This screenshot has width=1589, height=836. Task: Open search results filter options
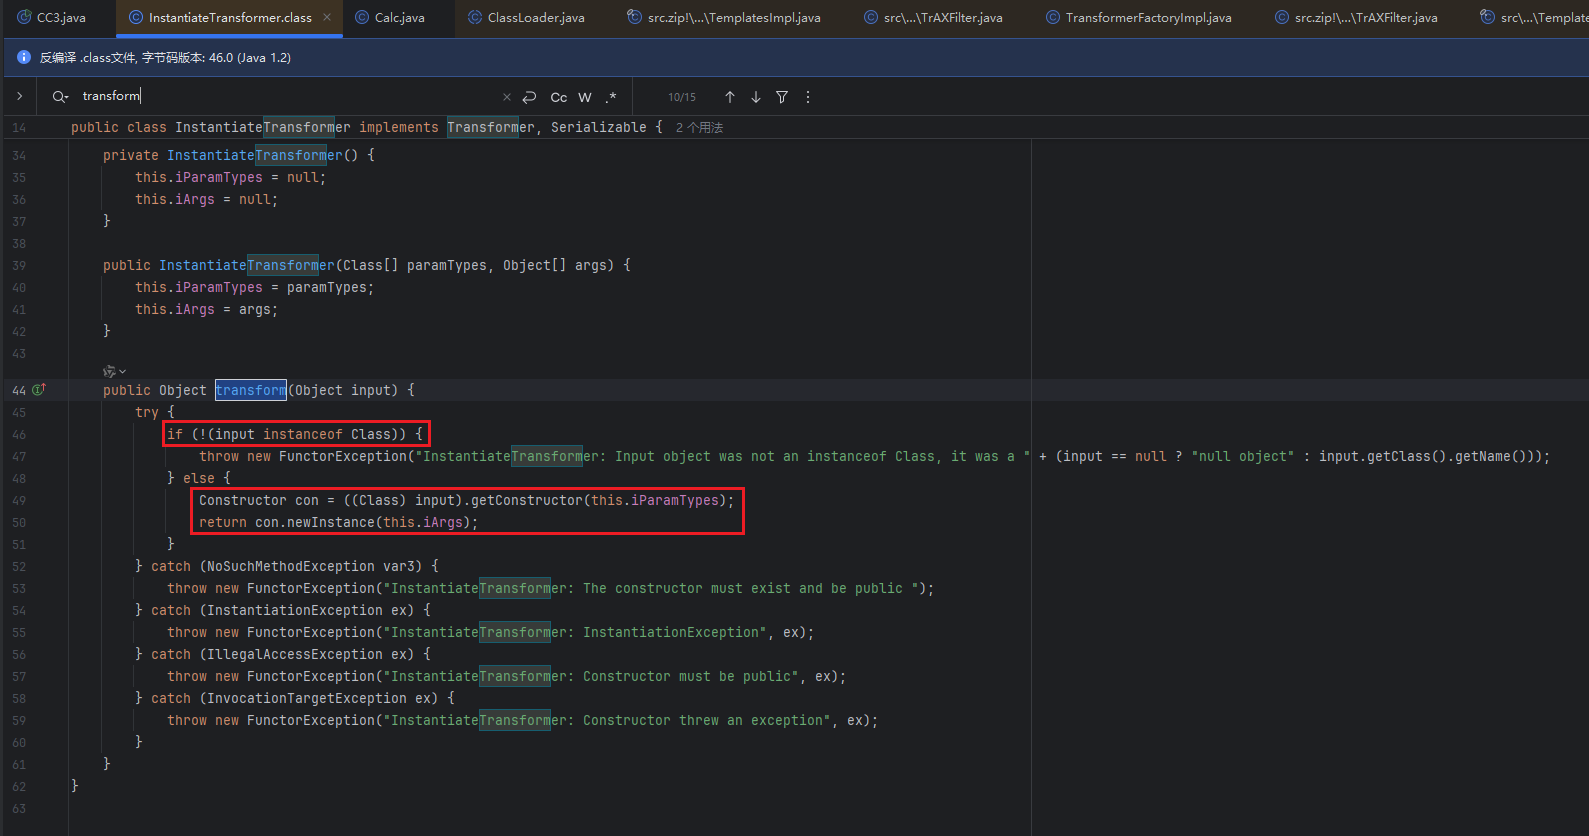pyautogui.click(x=782, y=97)
